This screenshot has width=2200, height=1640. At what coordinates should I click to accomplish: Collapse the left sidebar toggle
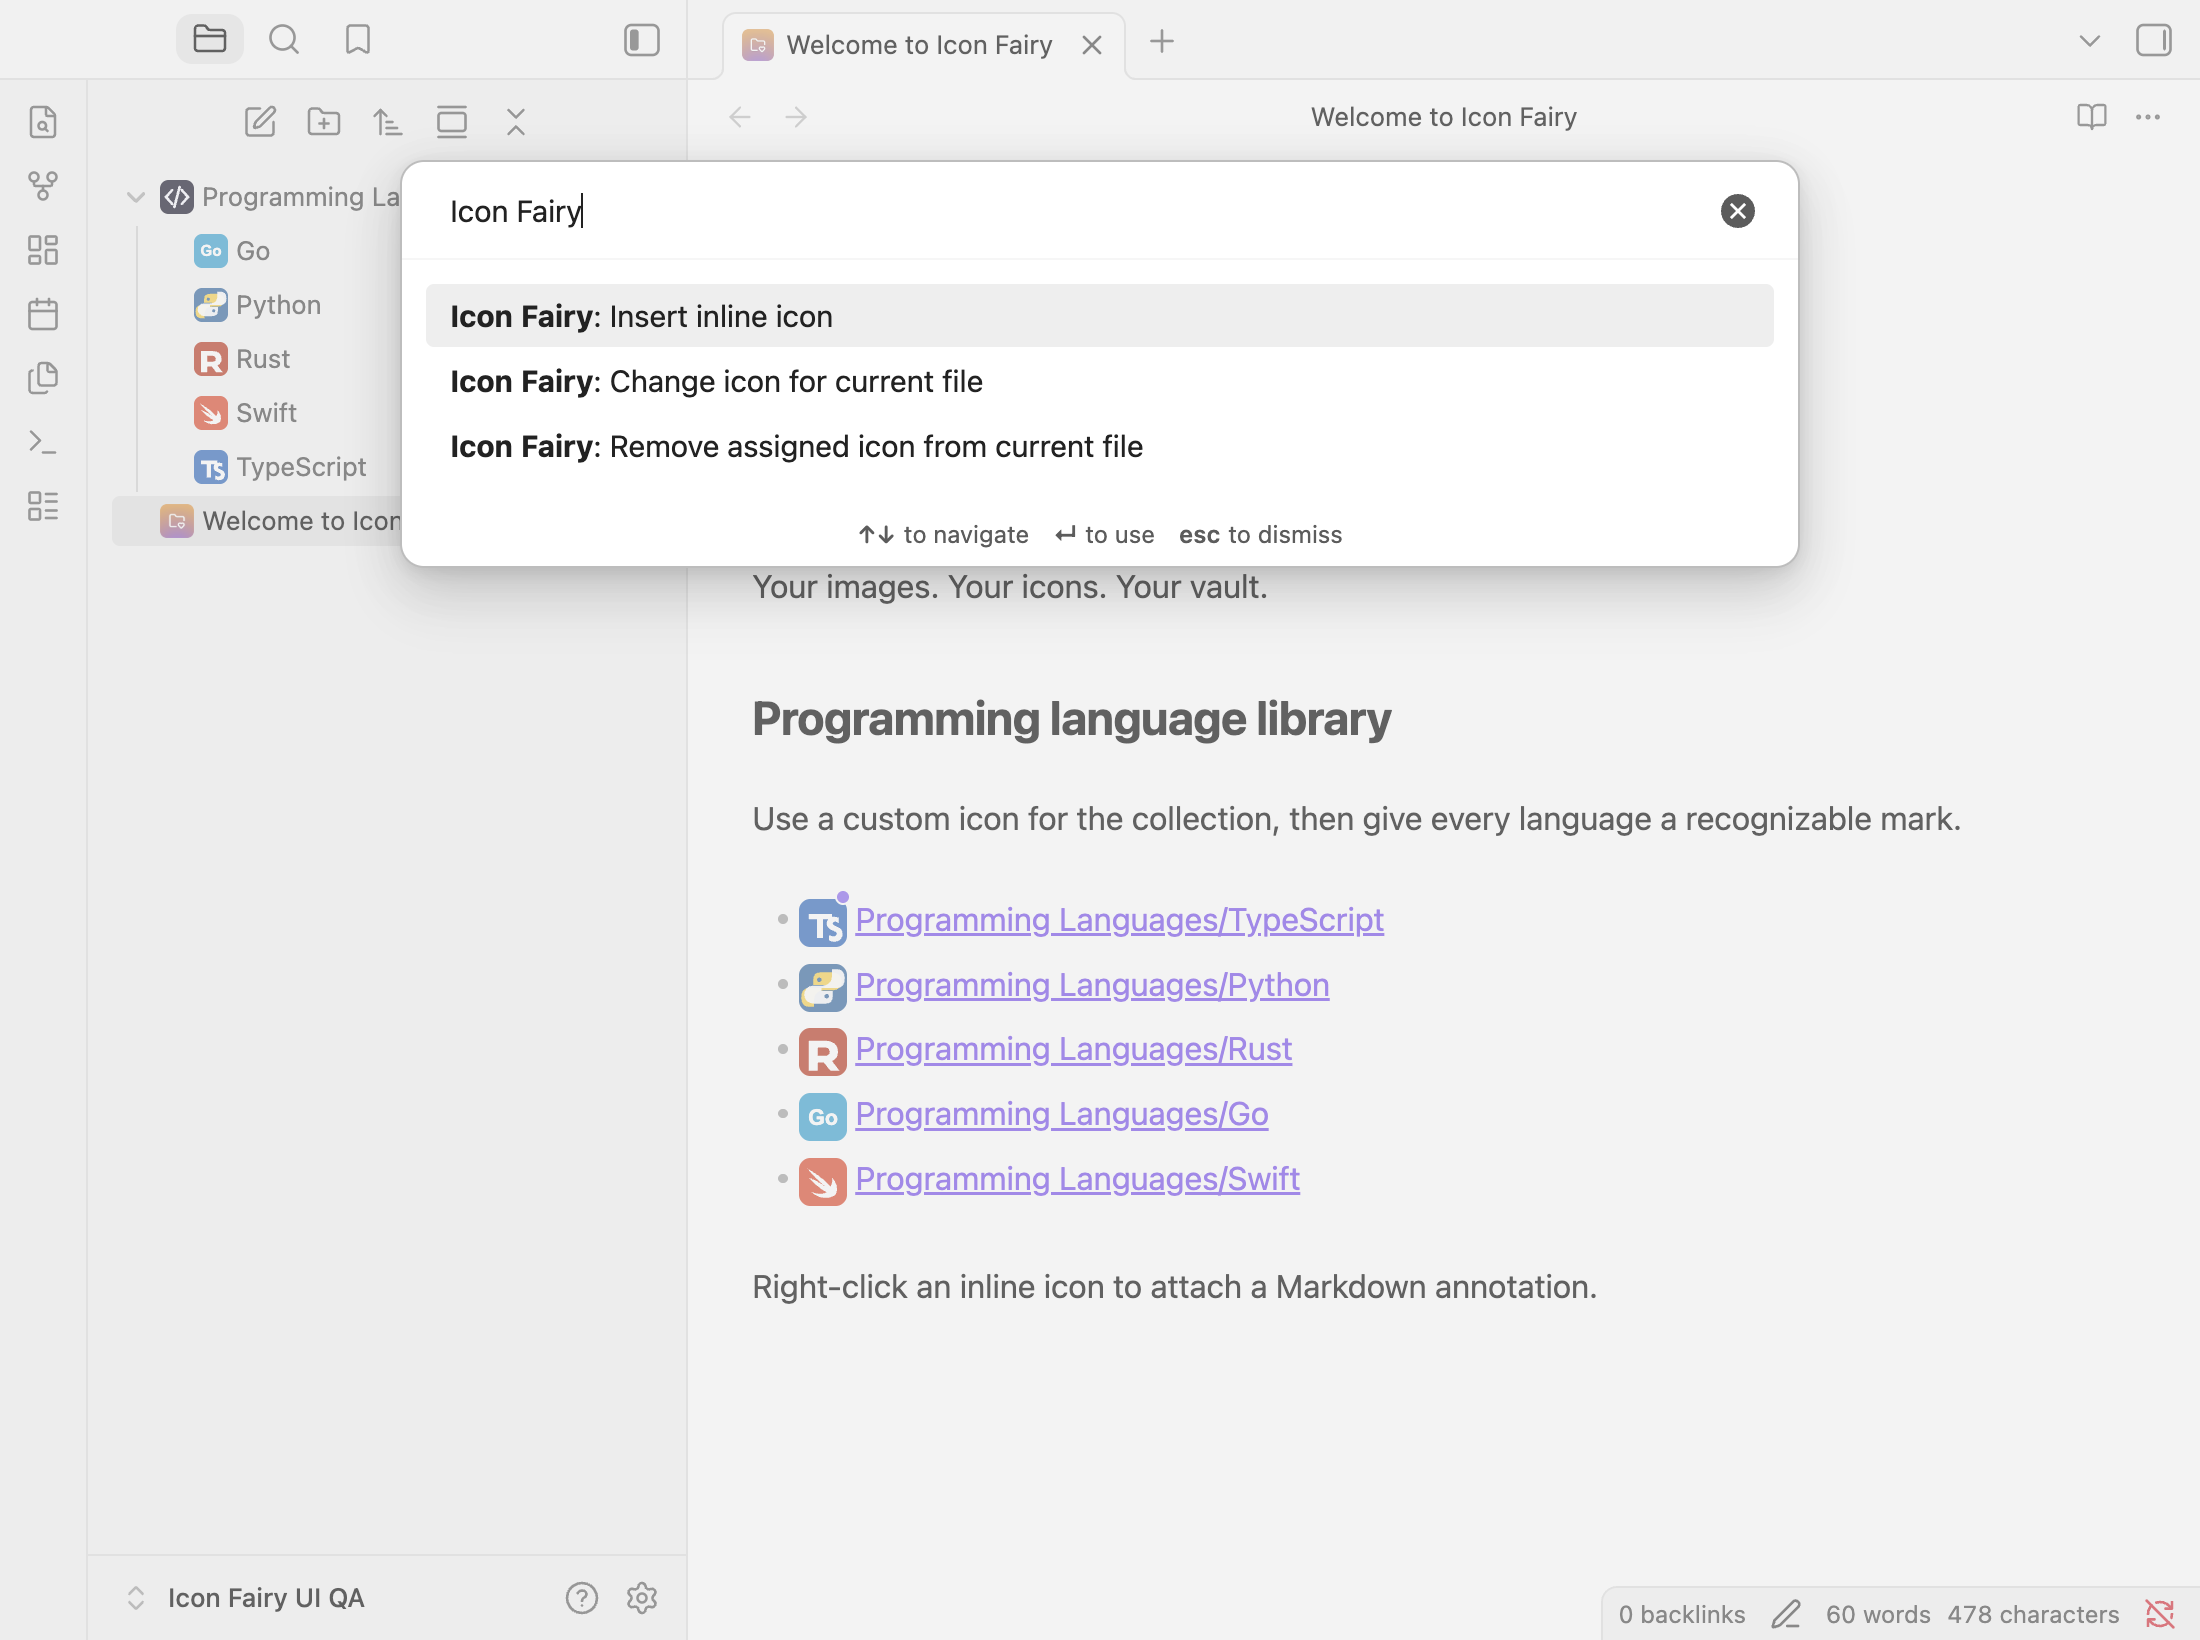(x=642, y=40)
